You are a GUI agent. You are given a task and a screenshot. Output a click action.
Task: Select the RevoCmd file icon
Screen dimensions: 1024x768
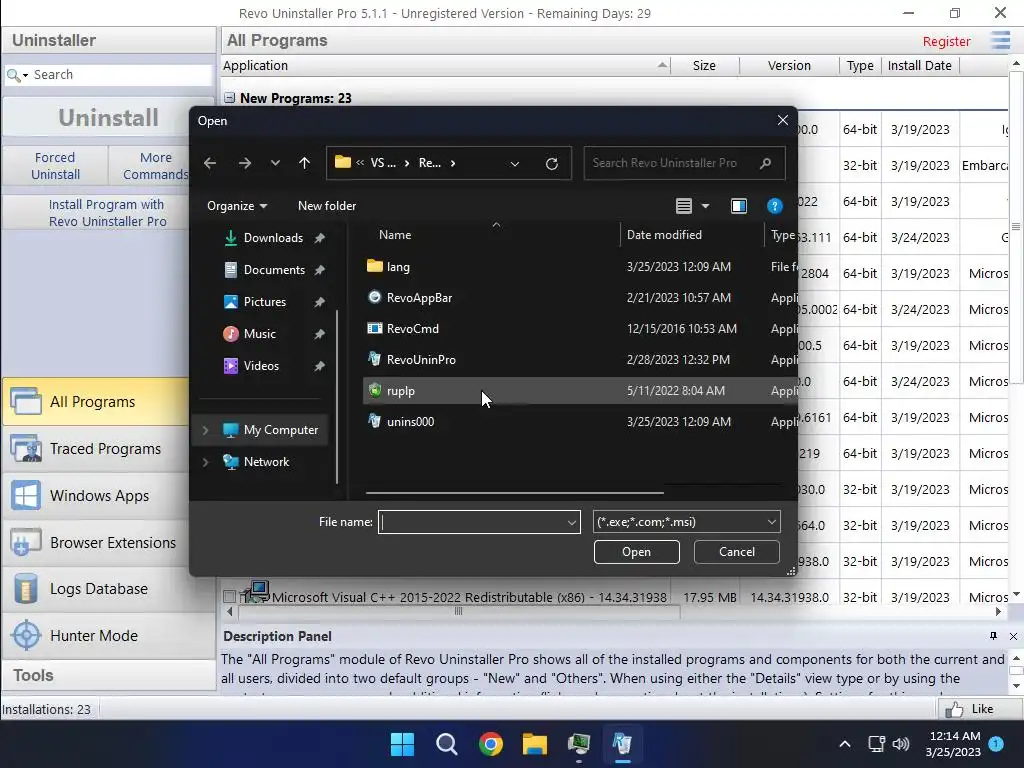point(375,328)
